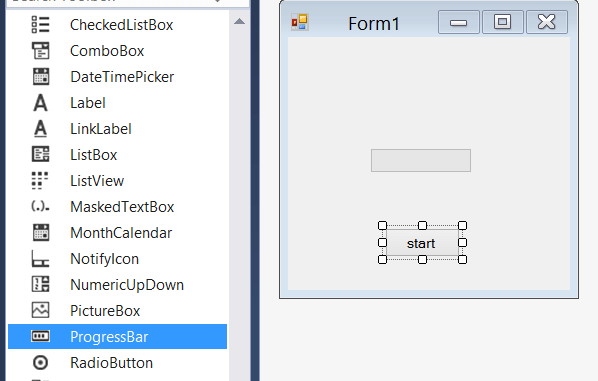
Task: Click the Form1 maximize button
Action: coord(503,22)
